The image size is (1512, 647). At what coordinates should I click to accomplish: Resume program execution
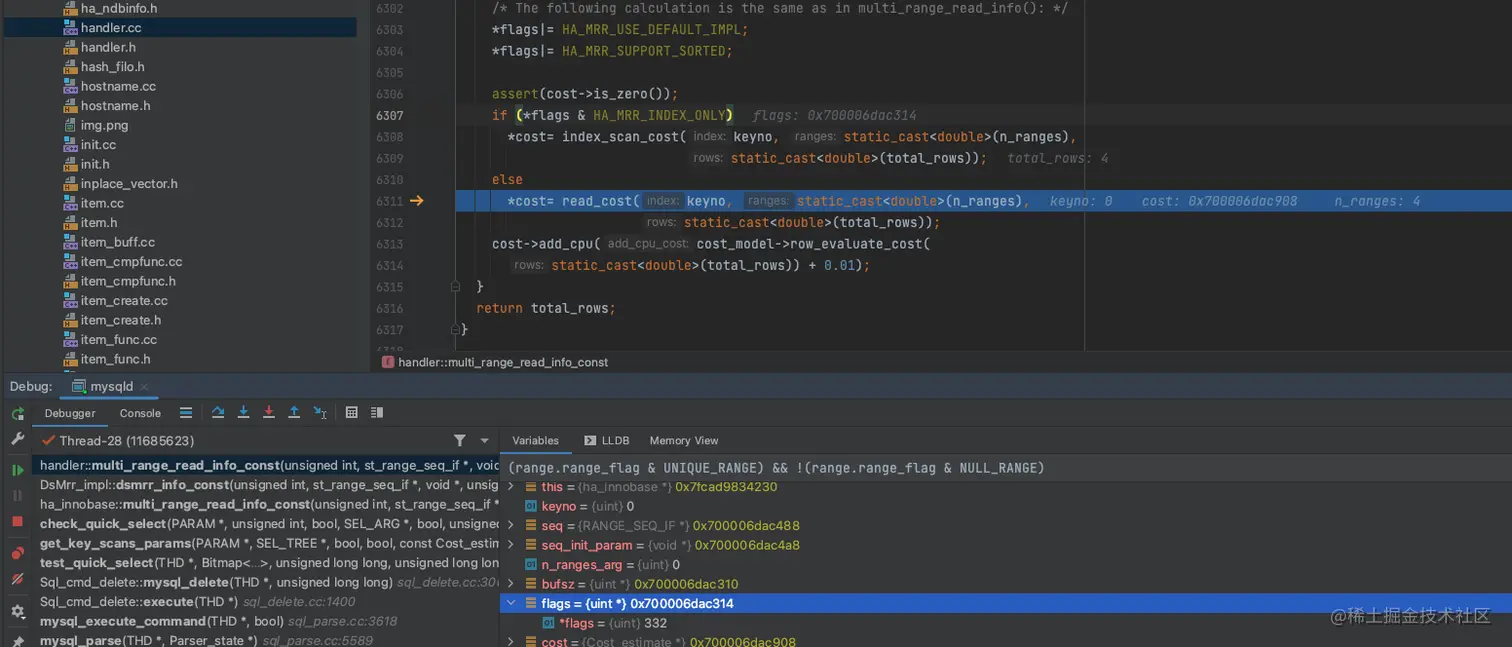(x=17, y=469)
